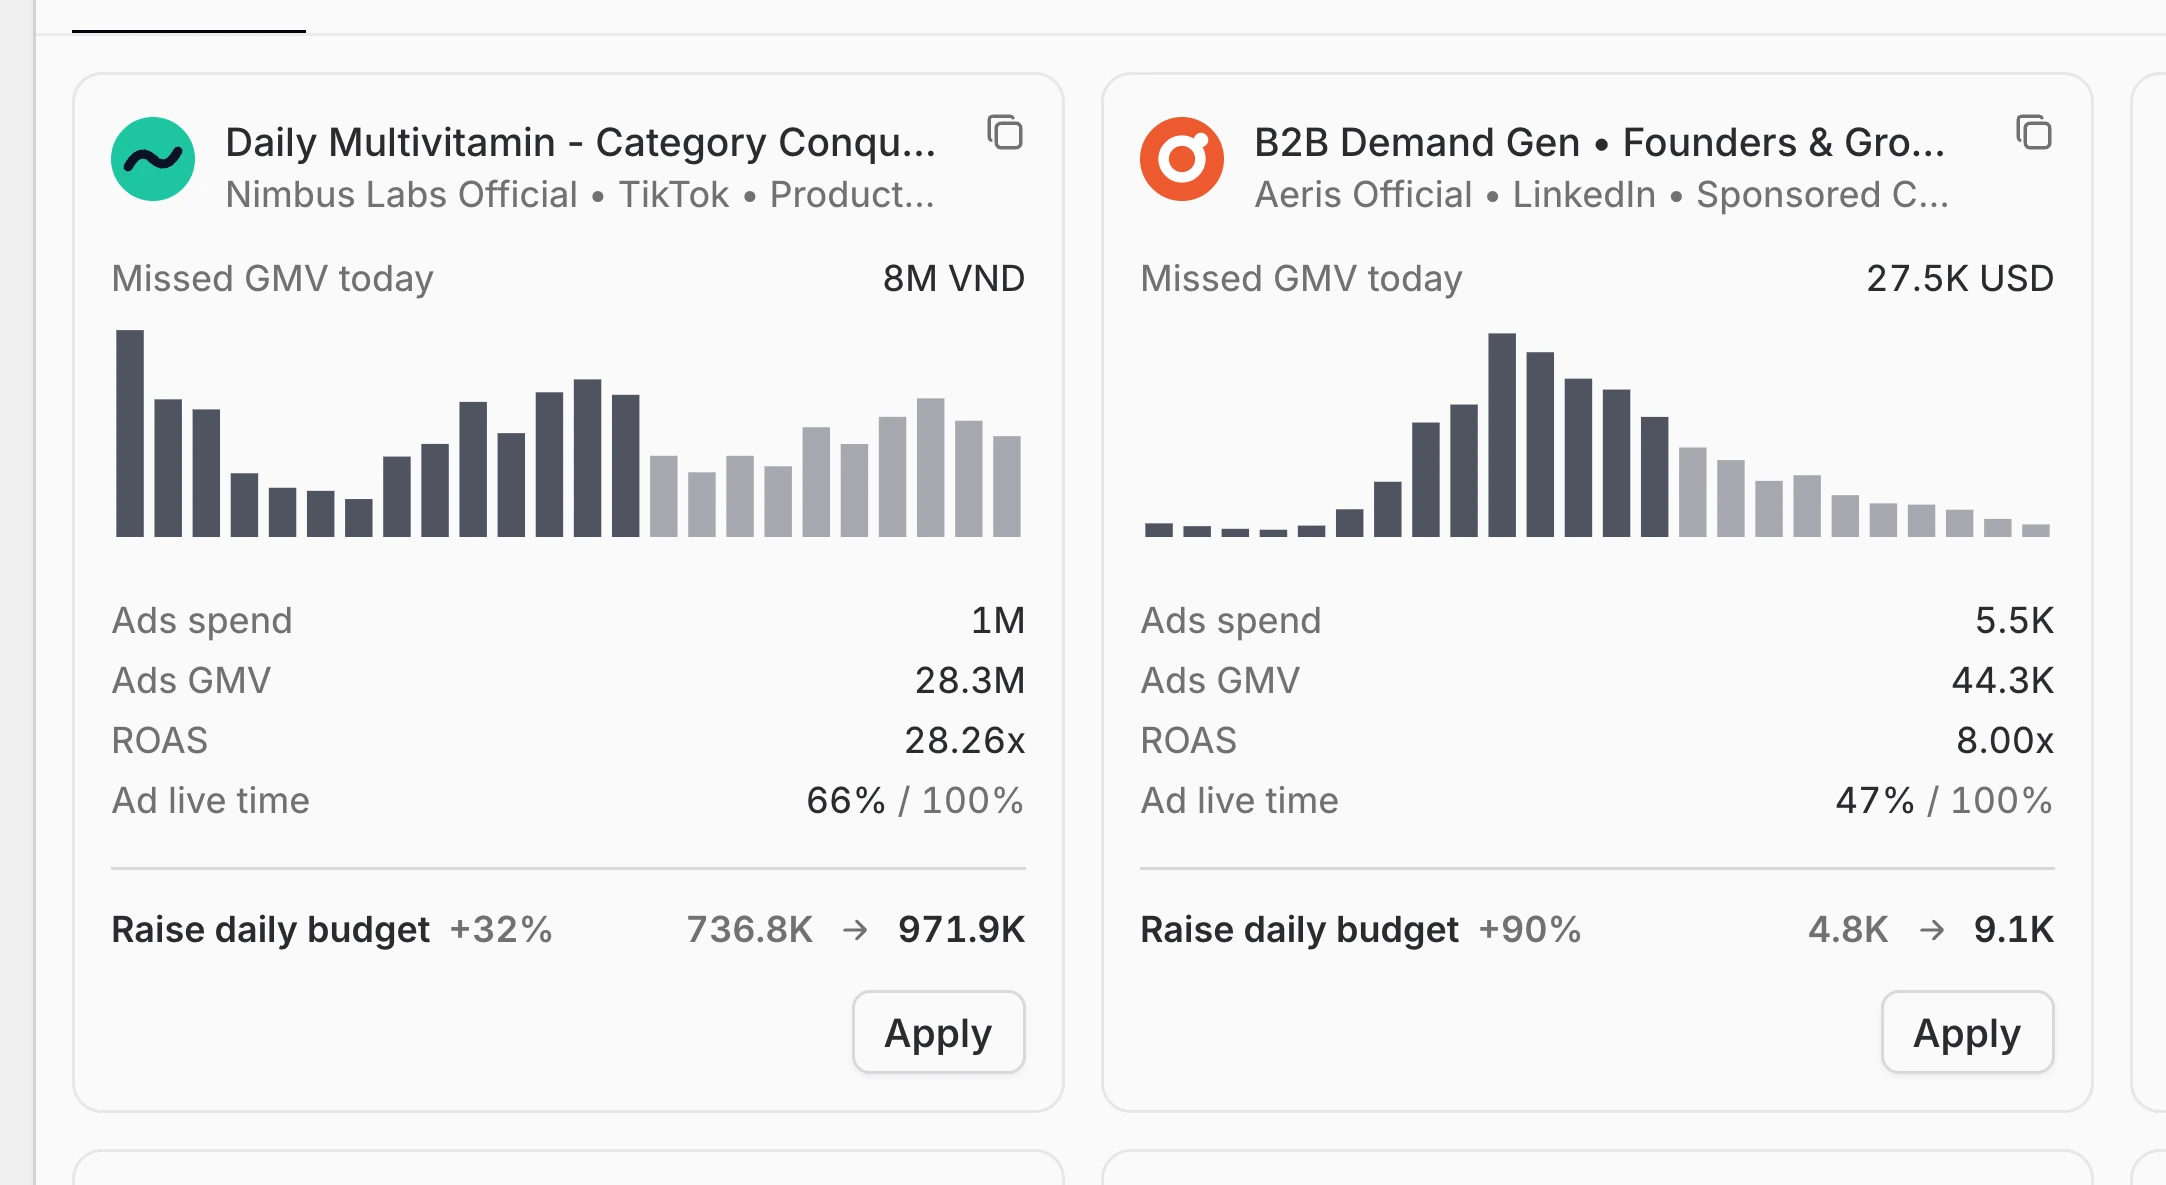Select the Ads spend value '1M'
The height and width of the screenshot is (1185, 2166).
tap(998, 620)
